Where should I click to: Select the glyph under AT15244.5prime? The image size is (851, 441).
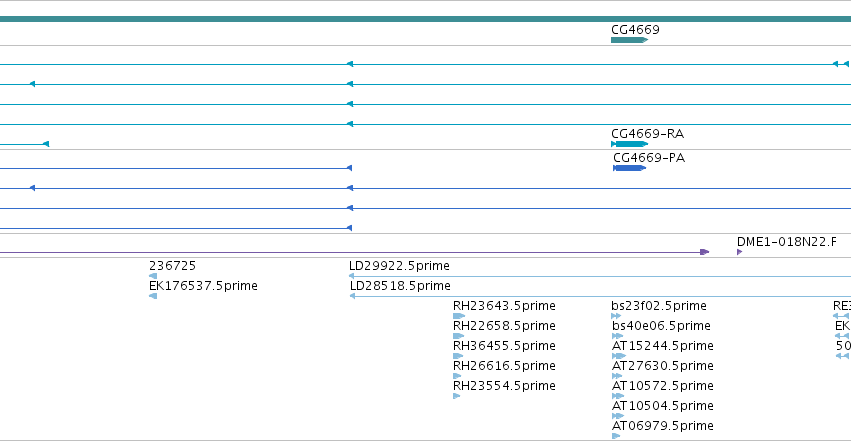(x=618, y=356)
